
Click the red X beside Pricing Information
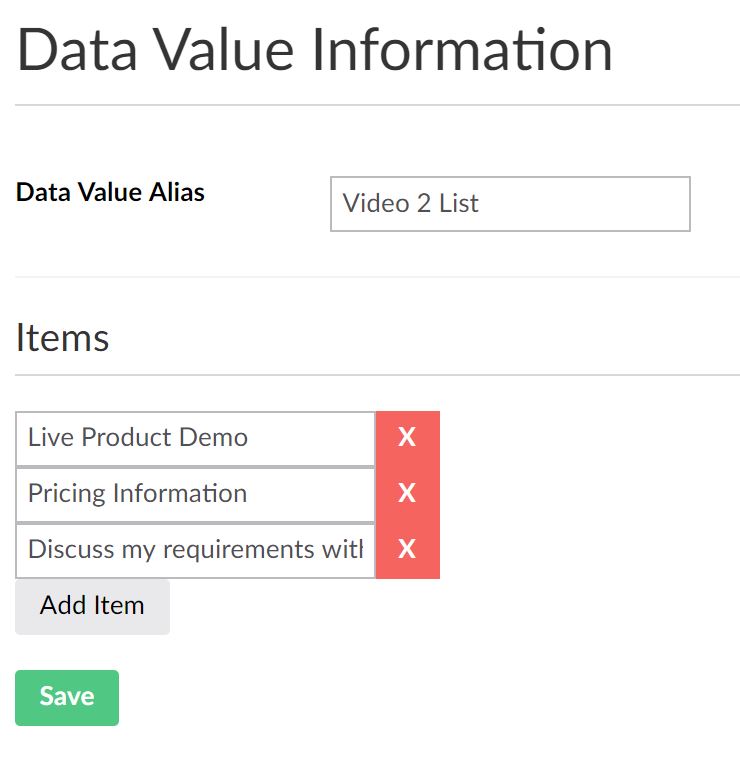408,495
